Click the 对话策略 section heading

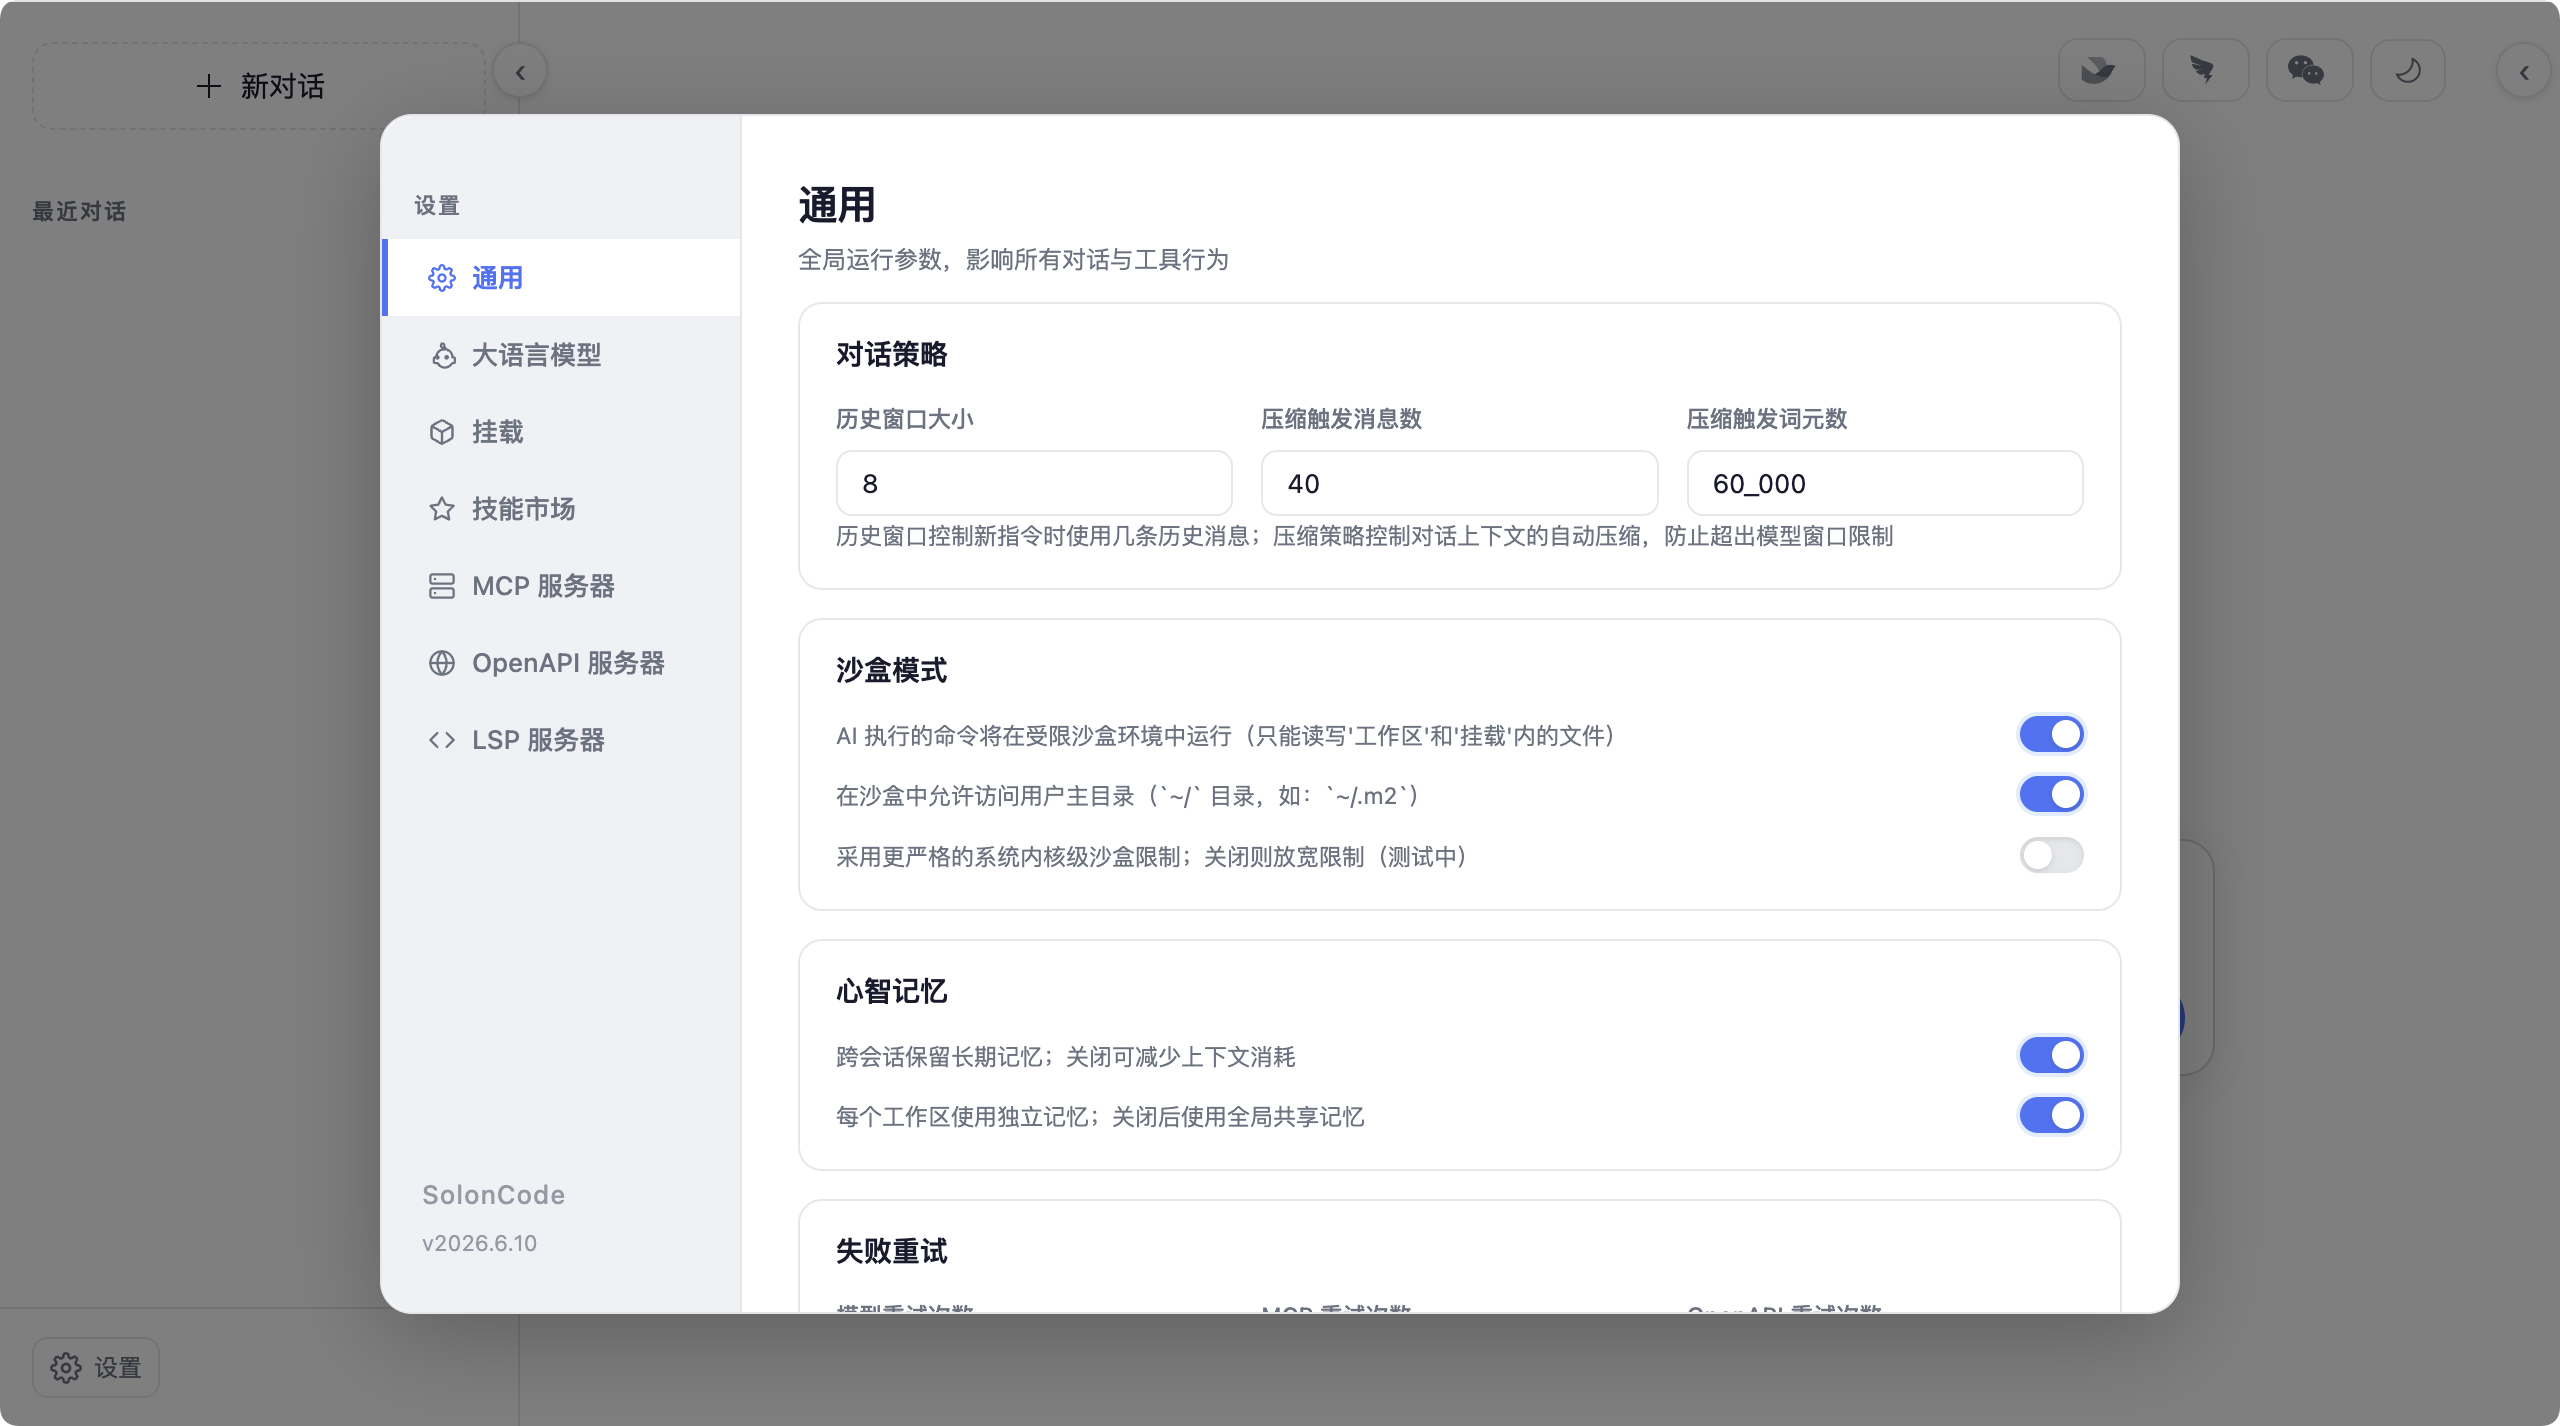pyautogui.click(x=891, y=354)
